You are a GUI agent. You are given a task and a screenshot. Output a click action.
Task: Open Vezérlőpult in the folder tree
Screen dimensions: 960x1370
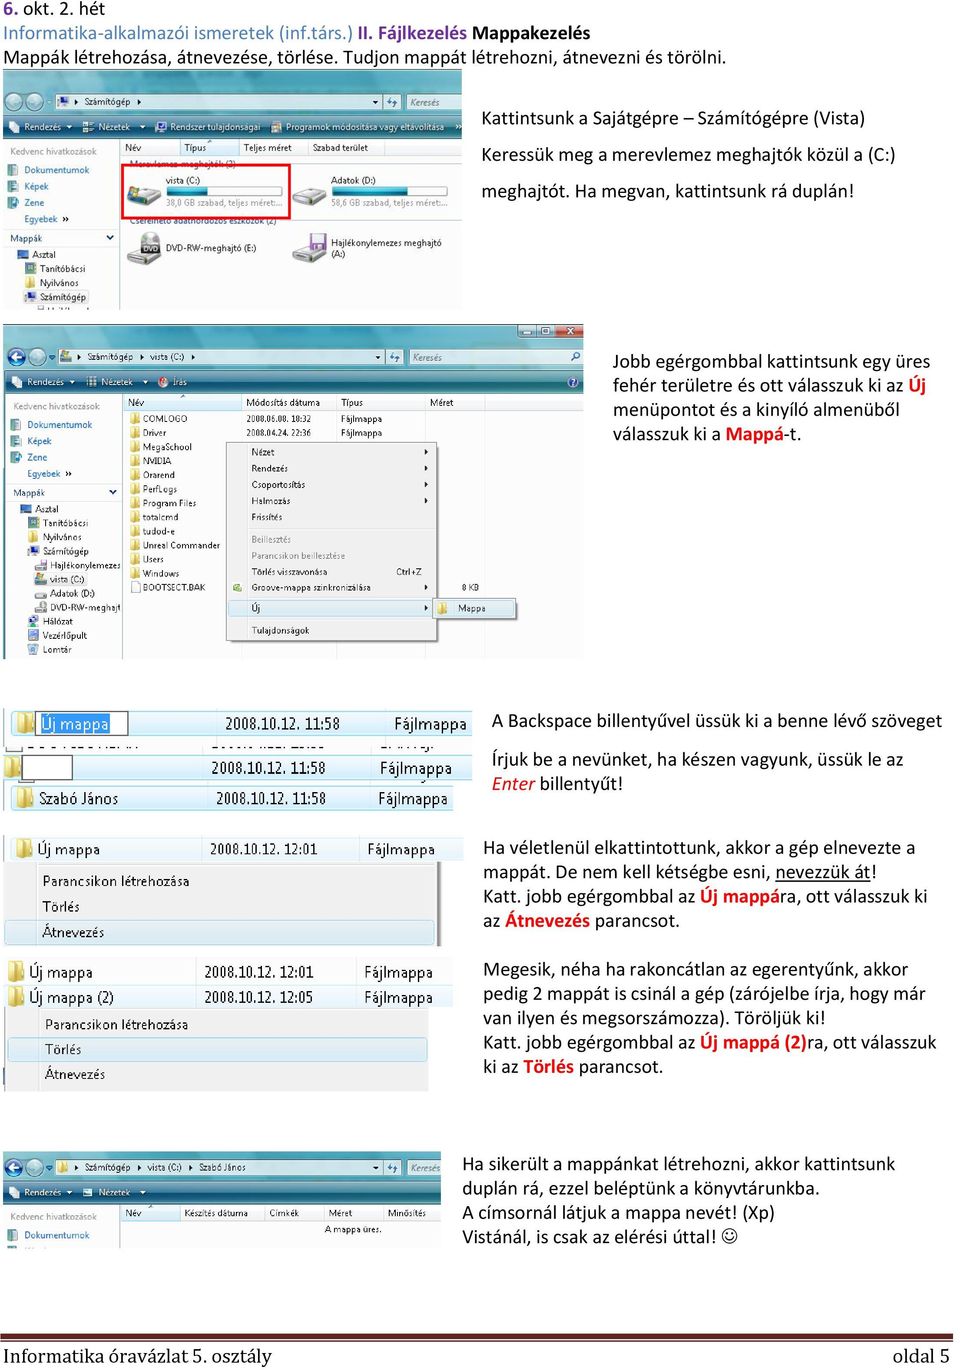pos(58,635)
